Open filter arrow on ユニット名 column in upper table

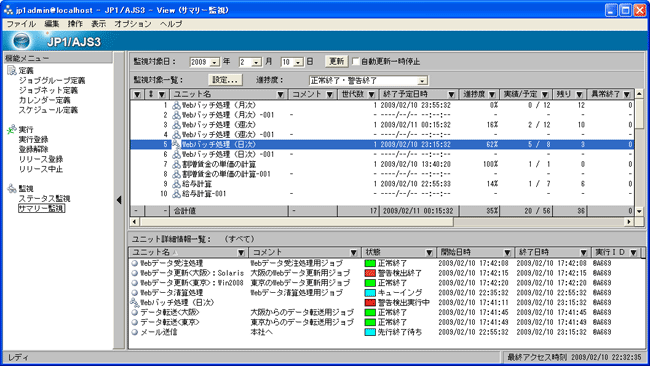click(x=280, y=95)
